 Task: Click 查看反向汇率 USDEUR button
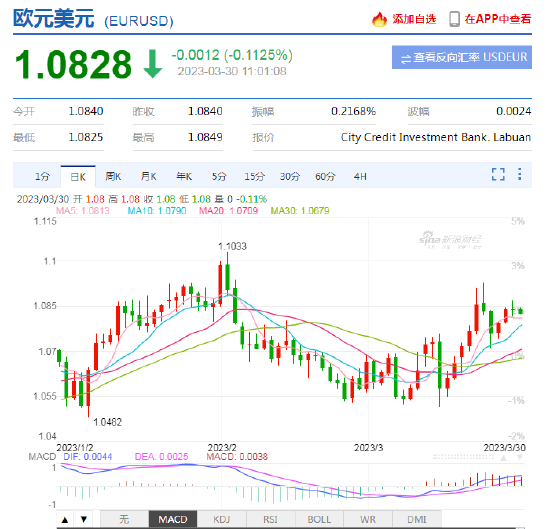point(462,57)
